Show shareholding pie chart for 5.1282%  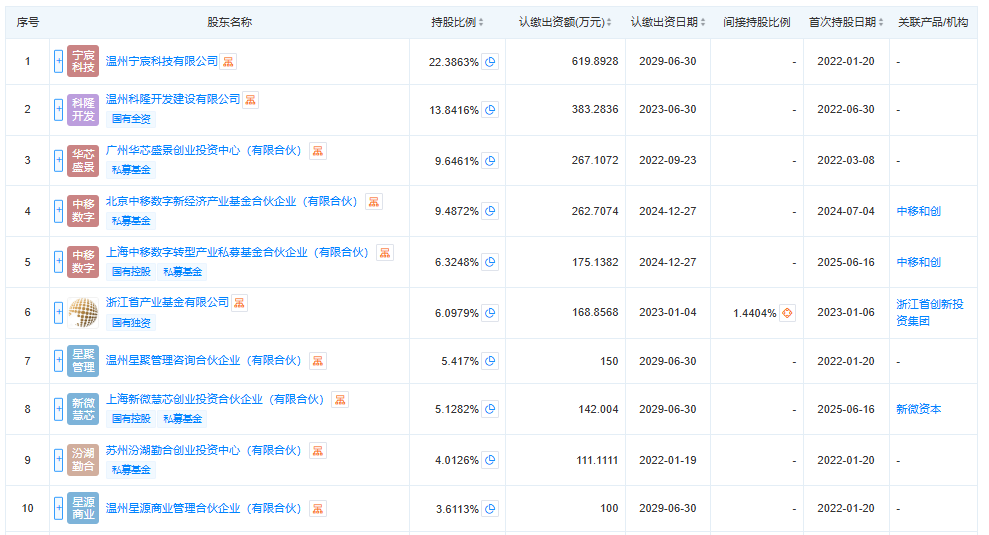(490, 409)
